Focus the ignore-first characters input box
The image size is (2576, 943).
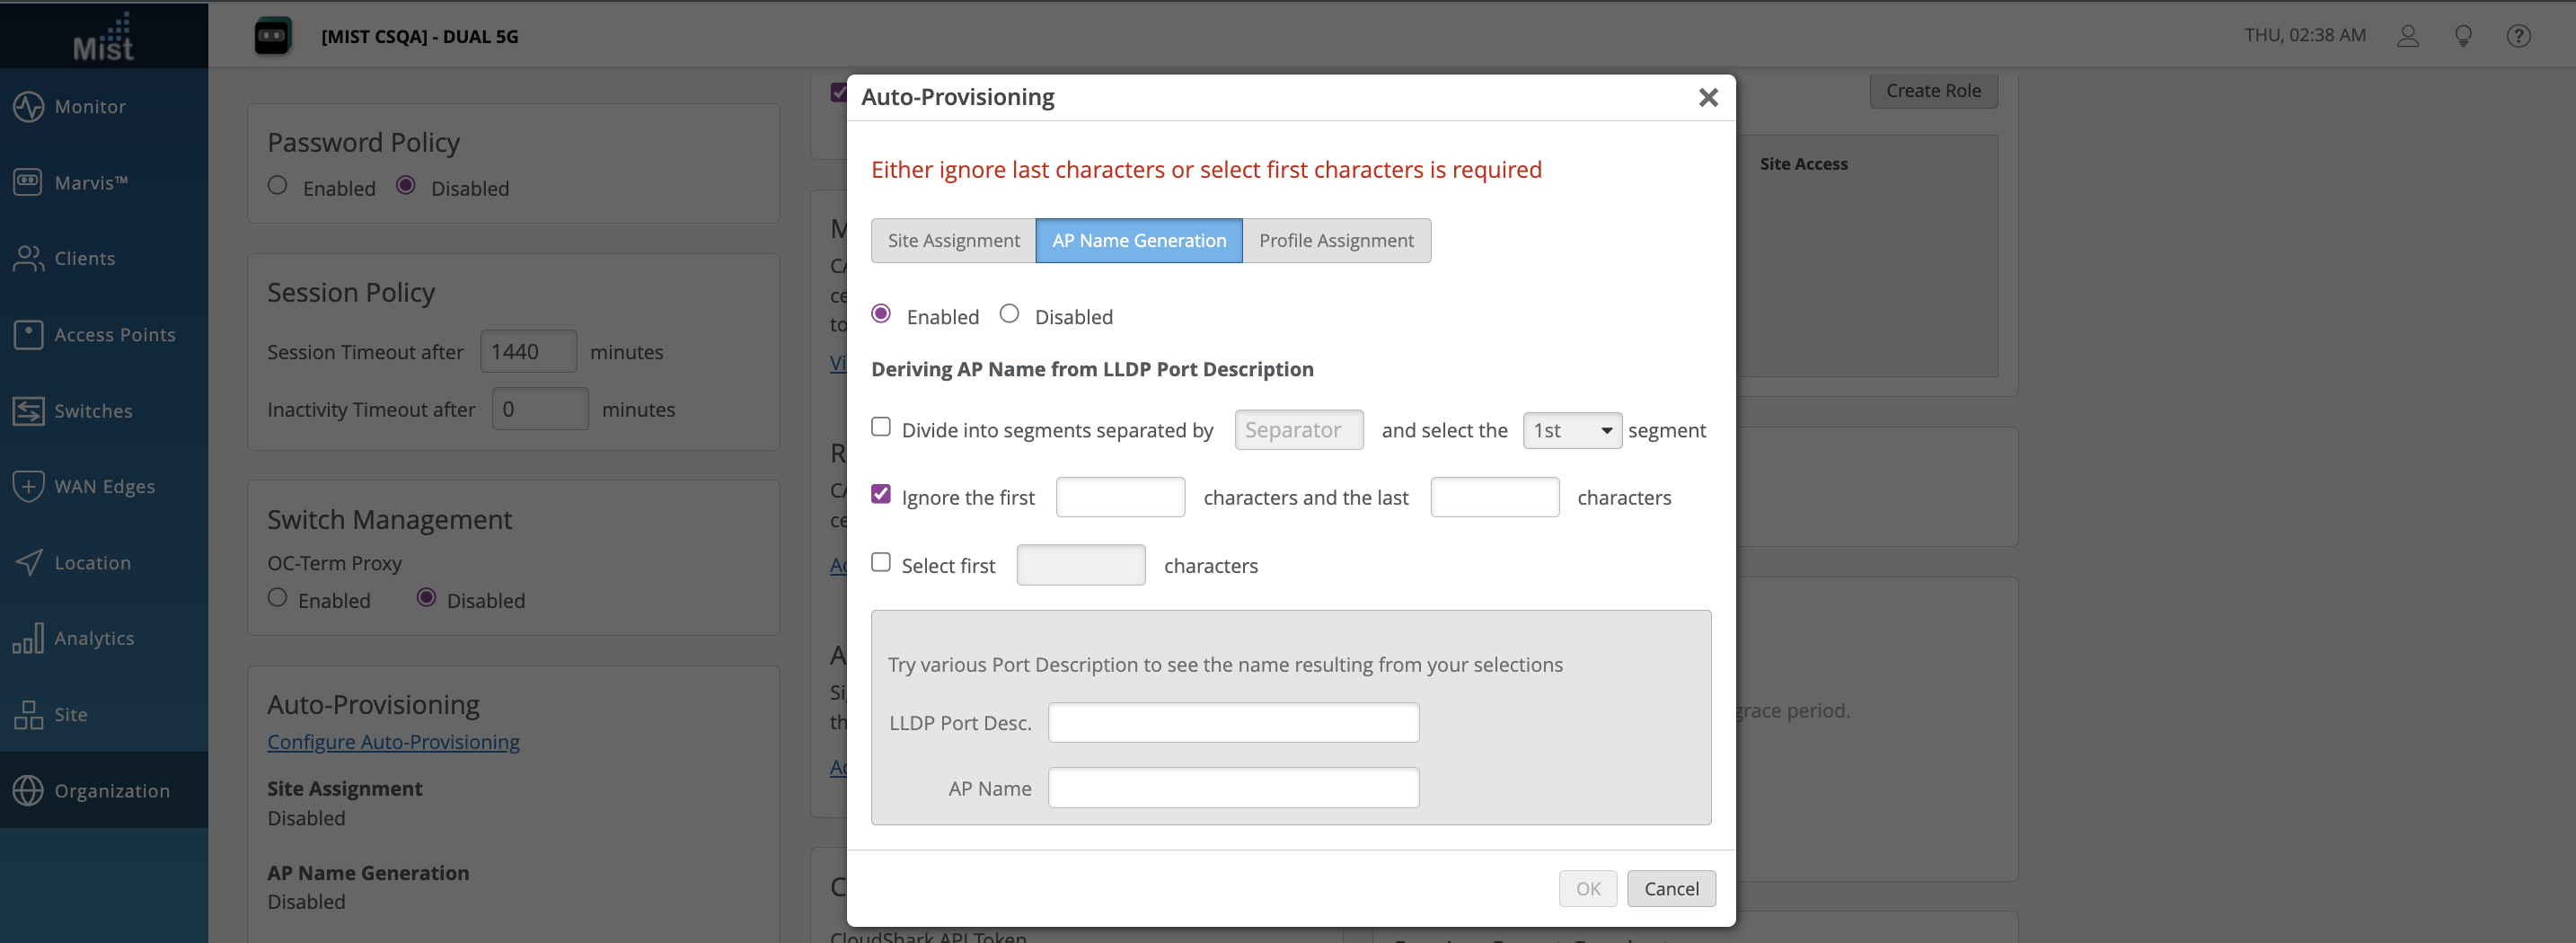tap(1120, 498)
